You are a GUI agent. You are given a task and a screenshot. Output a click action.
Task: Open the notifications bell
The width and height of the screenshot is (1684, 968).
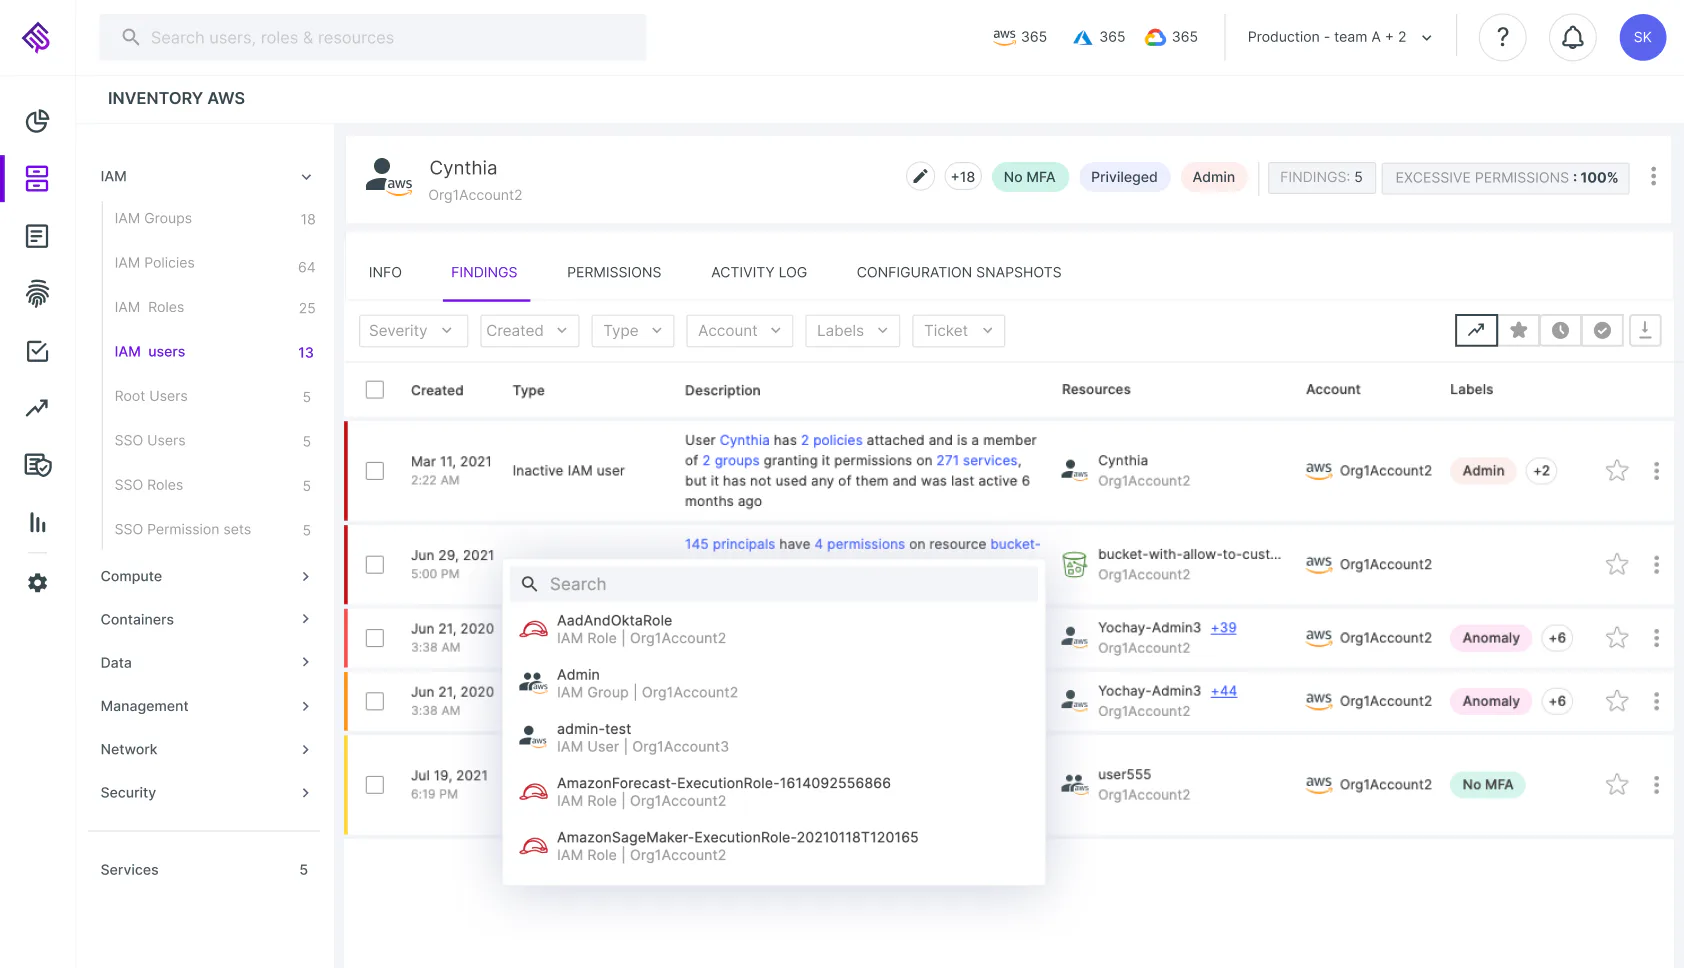pos(1572,37)
